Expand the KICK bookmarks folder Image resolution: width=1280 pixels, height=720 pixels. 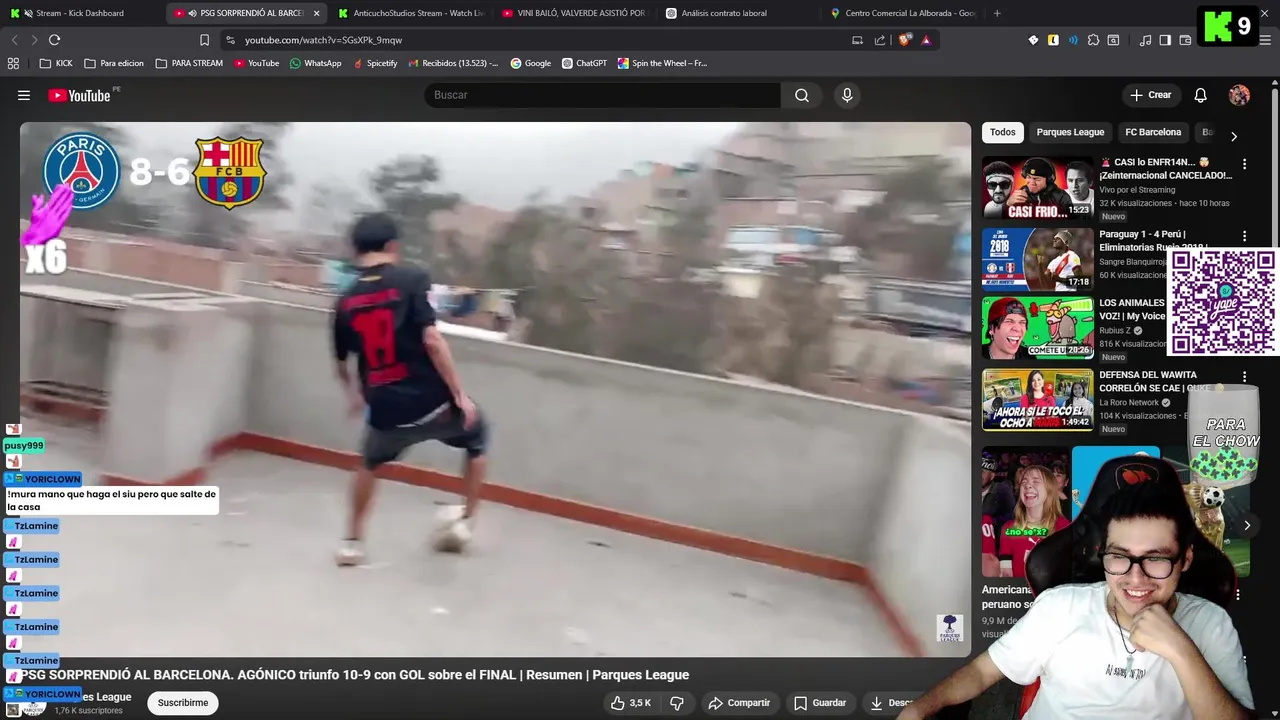(56, 63)
